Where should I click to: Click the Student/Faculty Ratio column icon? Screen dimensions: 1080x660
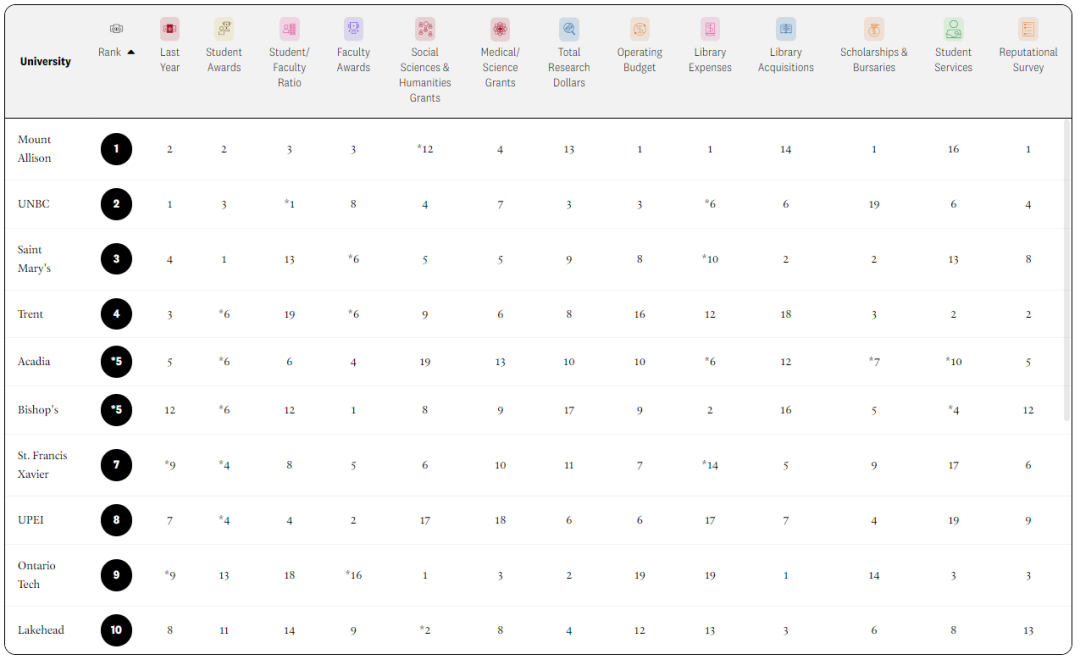[289, 29]
